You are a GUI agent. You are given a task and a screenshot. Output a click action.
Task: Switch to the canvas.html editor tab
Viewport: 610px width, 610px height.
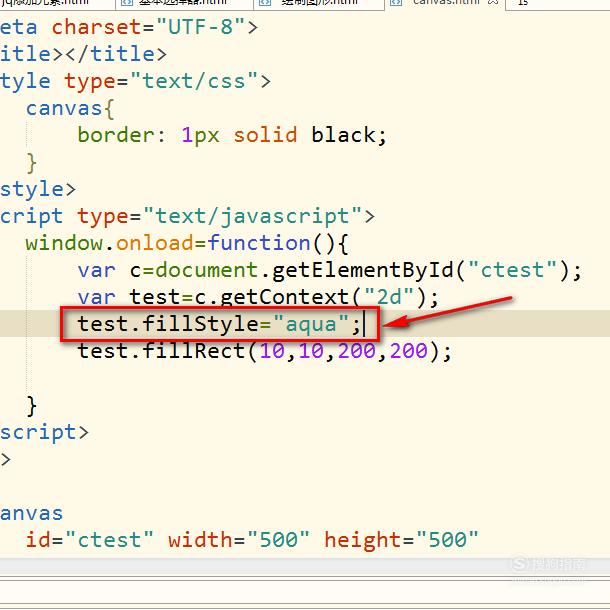445,2
